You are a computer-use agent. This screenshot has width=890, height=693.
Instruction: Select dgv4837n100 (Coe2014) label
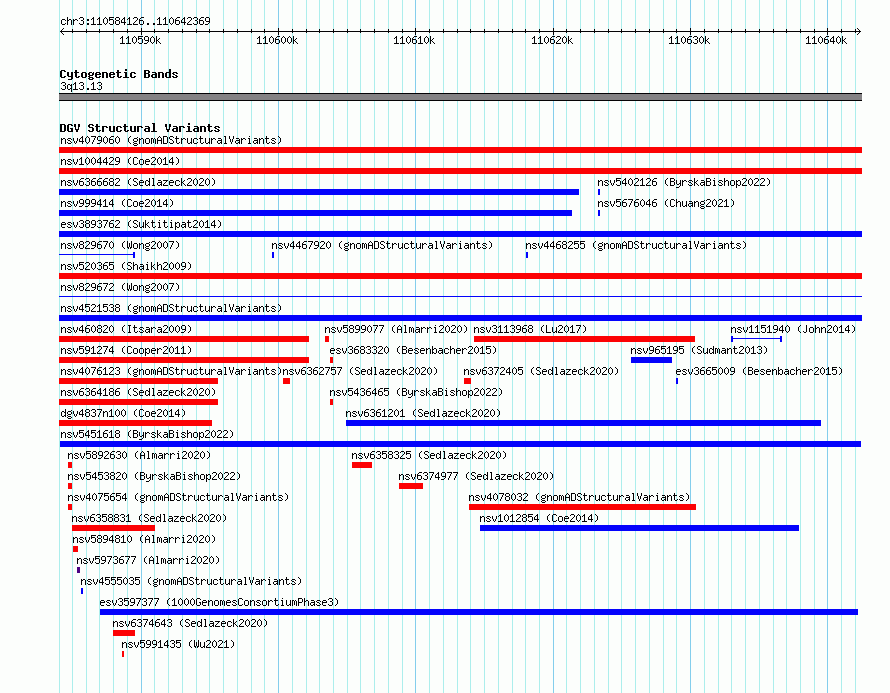pos(123,413)
